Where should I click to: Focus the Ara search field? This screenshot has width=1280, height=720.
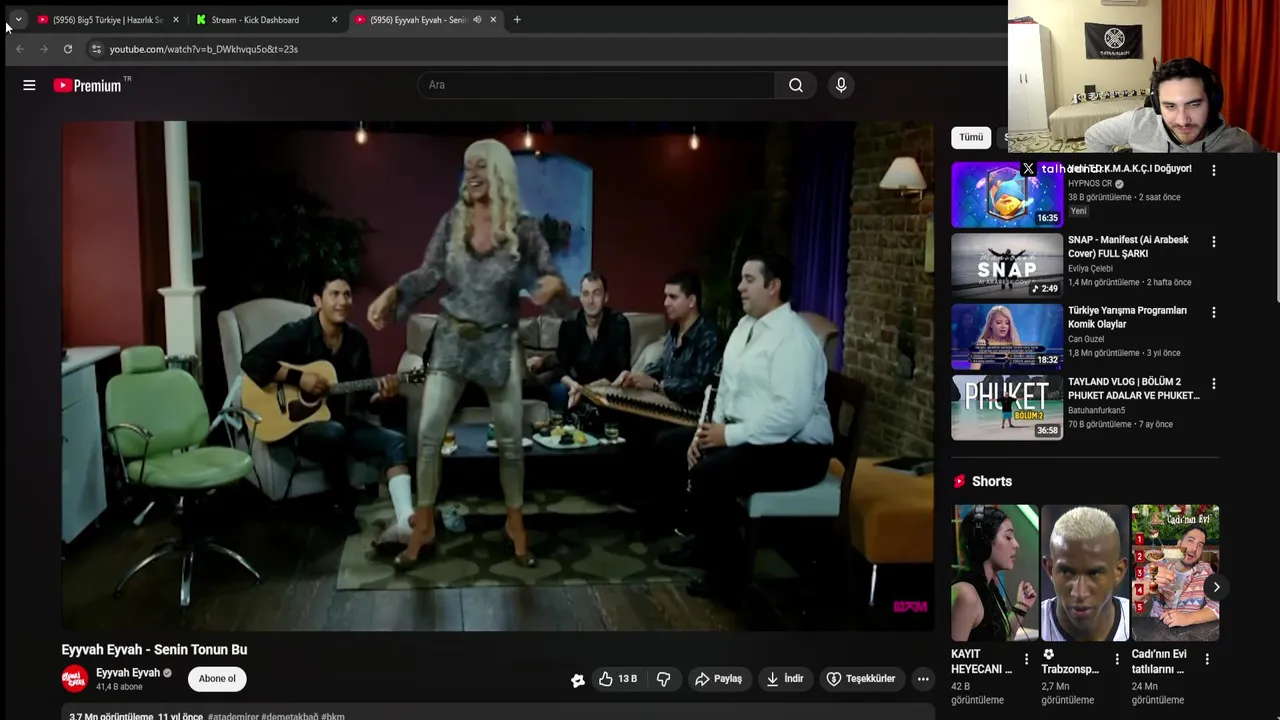click(x=596, y=85)
